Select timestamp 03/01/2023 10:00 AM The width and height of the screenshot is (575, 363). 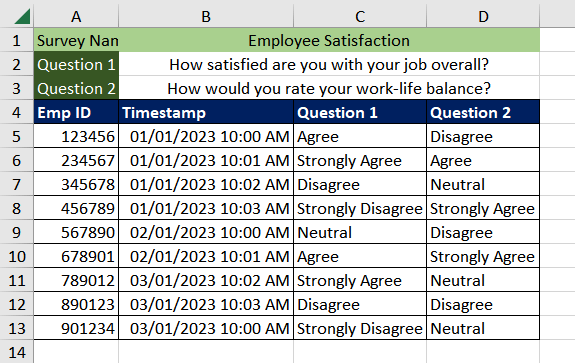(x=206, y=328)
